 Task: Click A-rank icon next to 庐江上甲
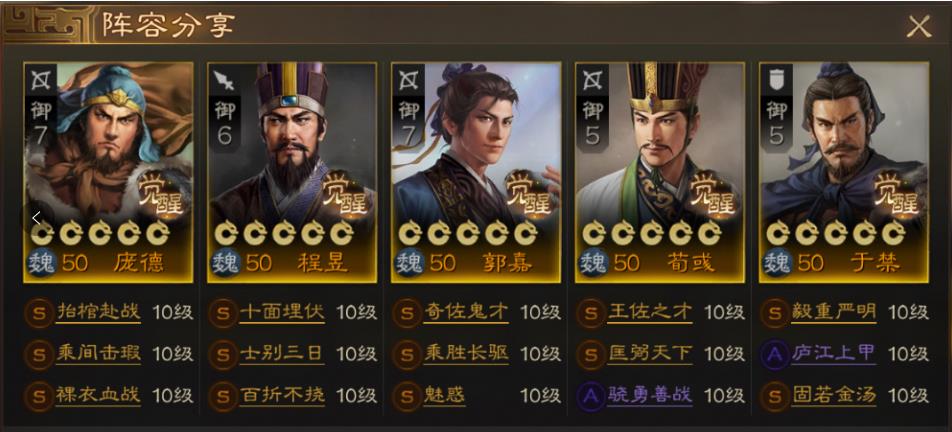pyautogui.click(x=774, y=354)
